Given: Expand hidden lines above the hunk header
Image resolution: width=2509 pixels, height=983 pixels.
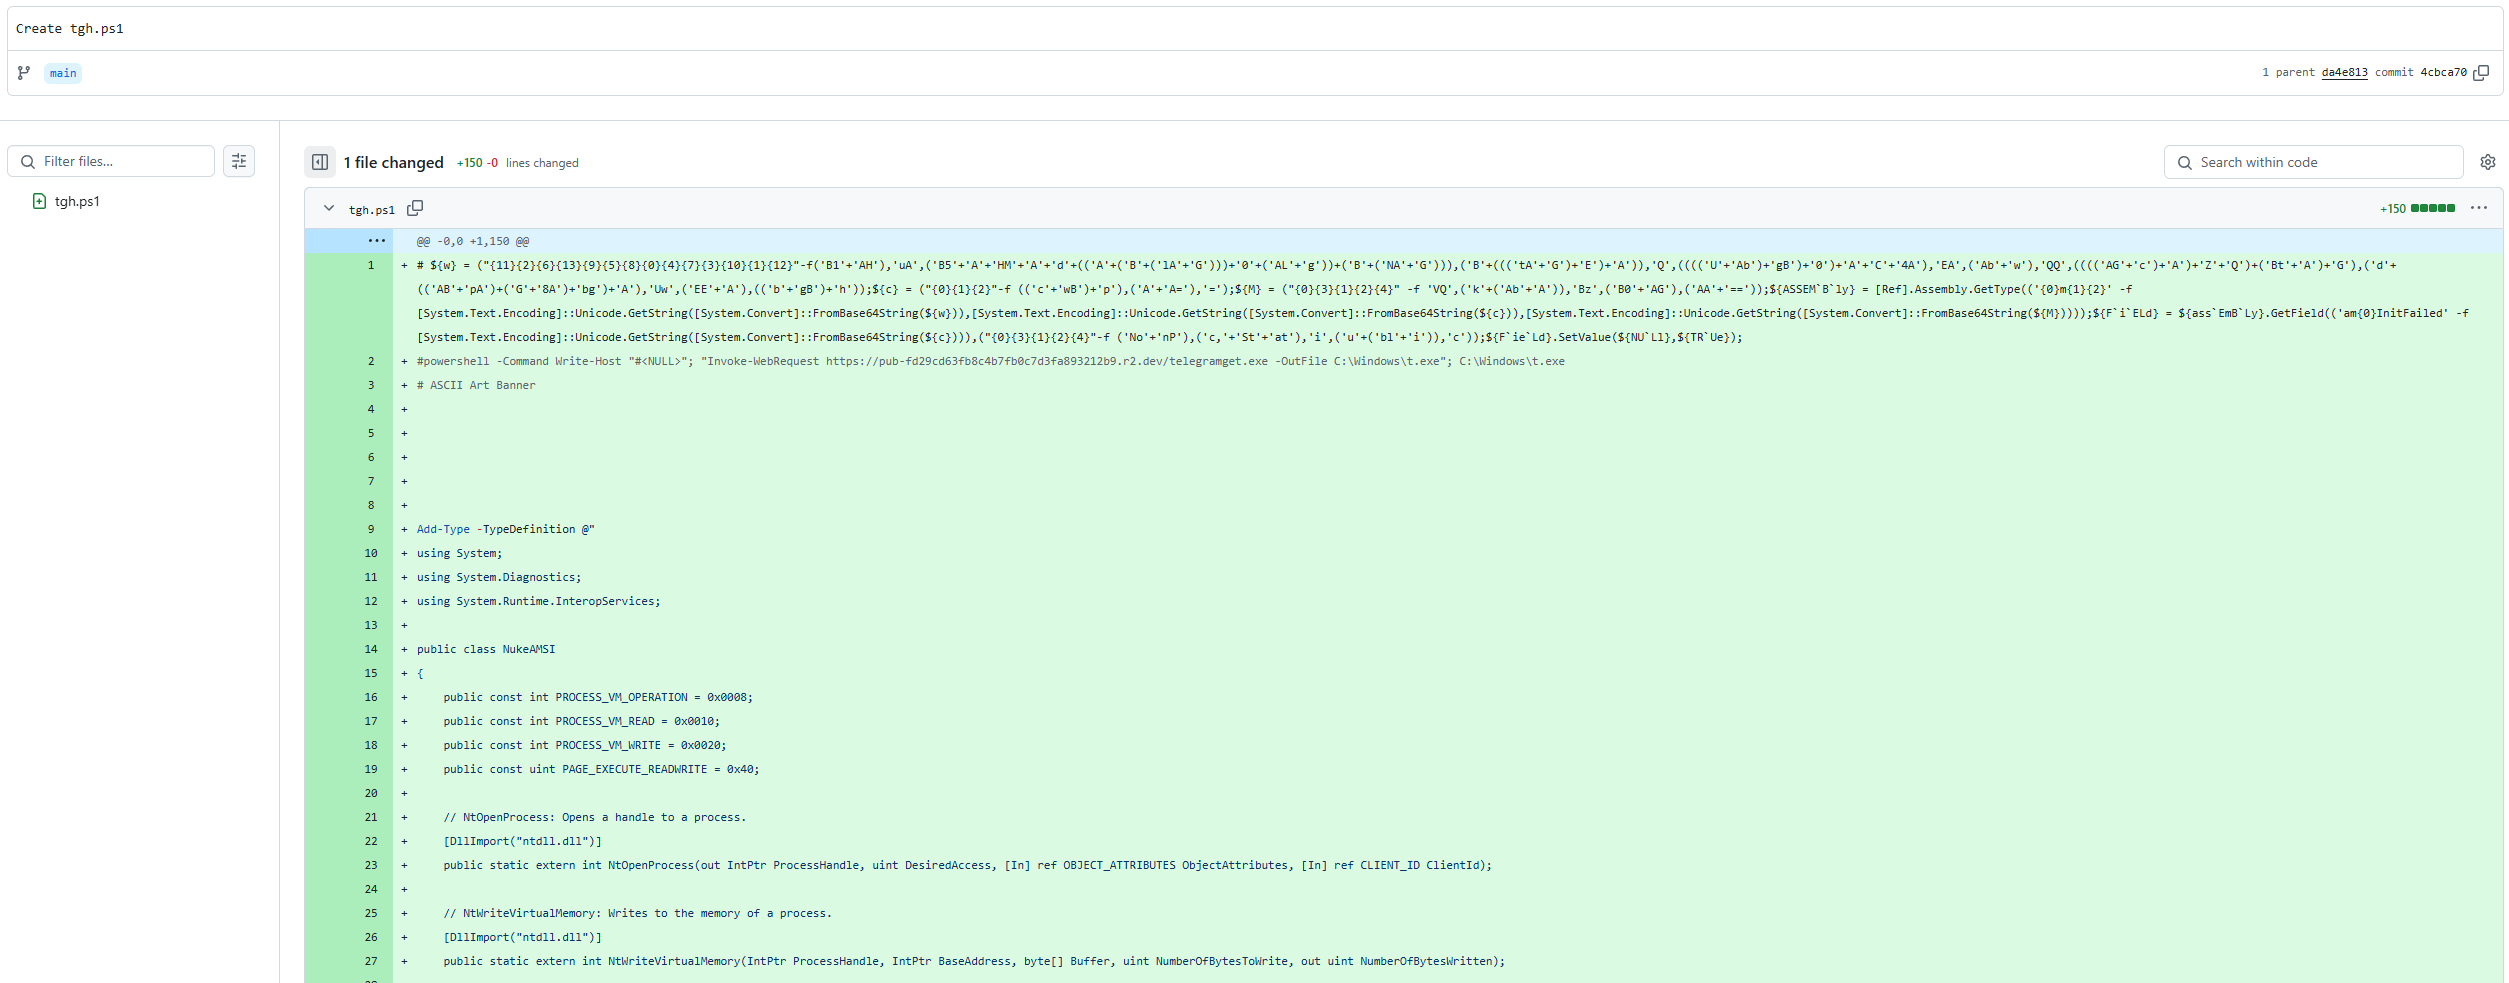Looking at the screenshot, I should (376, 241).
